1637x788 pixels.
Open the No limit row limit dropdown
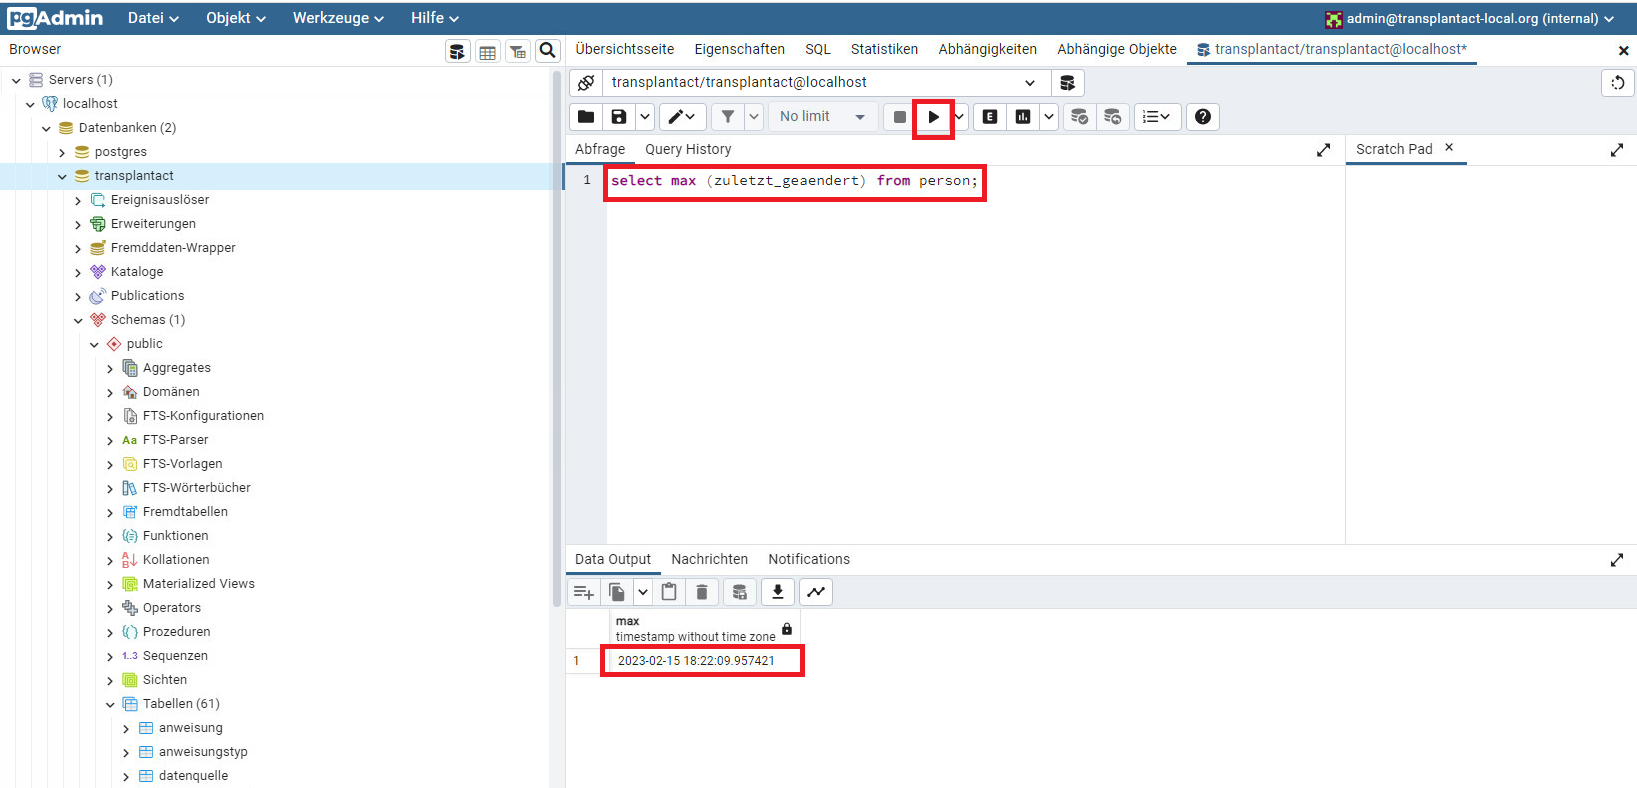(822, 117)
